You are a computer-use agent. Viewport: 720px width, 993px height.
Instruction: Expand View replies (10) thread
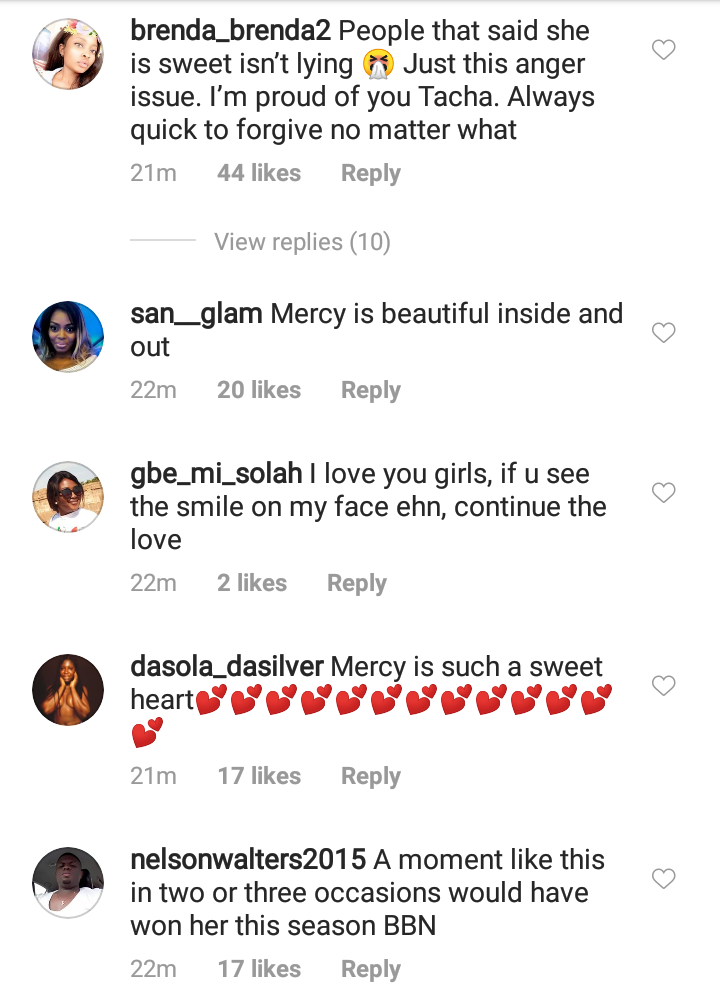(302, 241)
